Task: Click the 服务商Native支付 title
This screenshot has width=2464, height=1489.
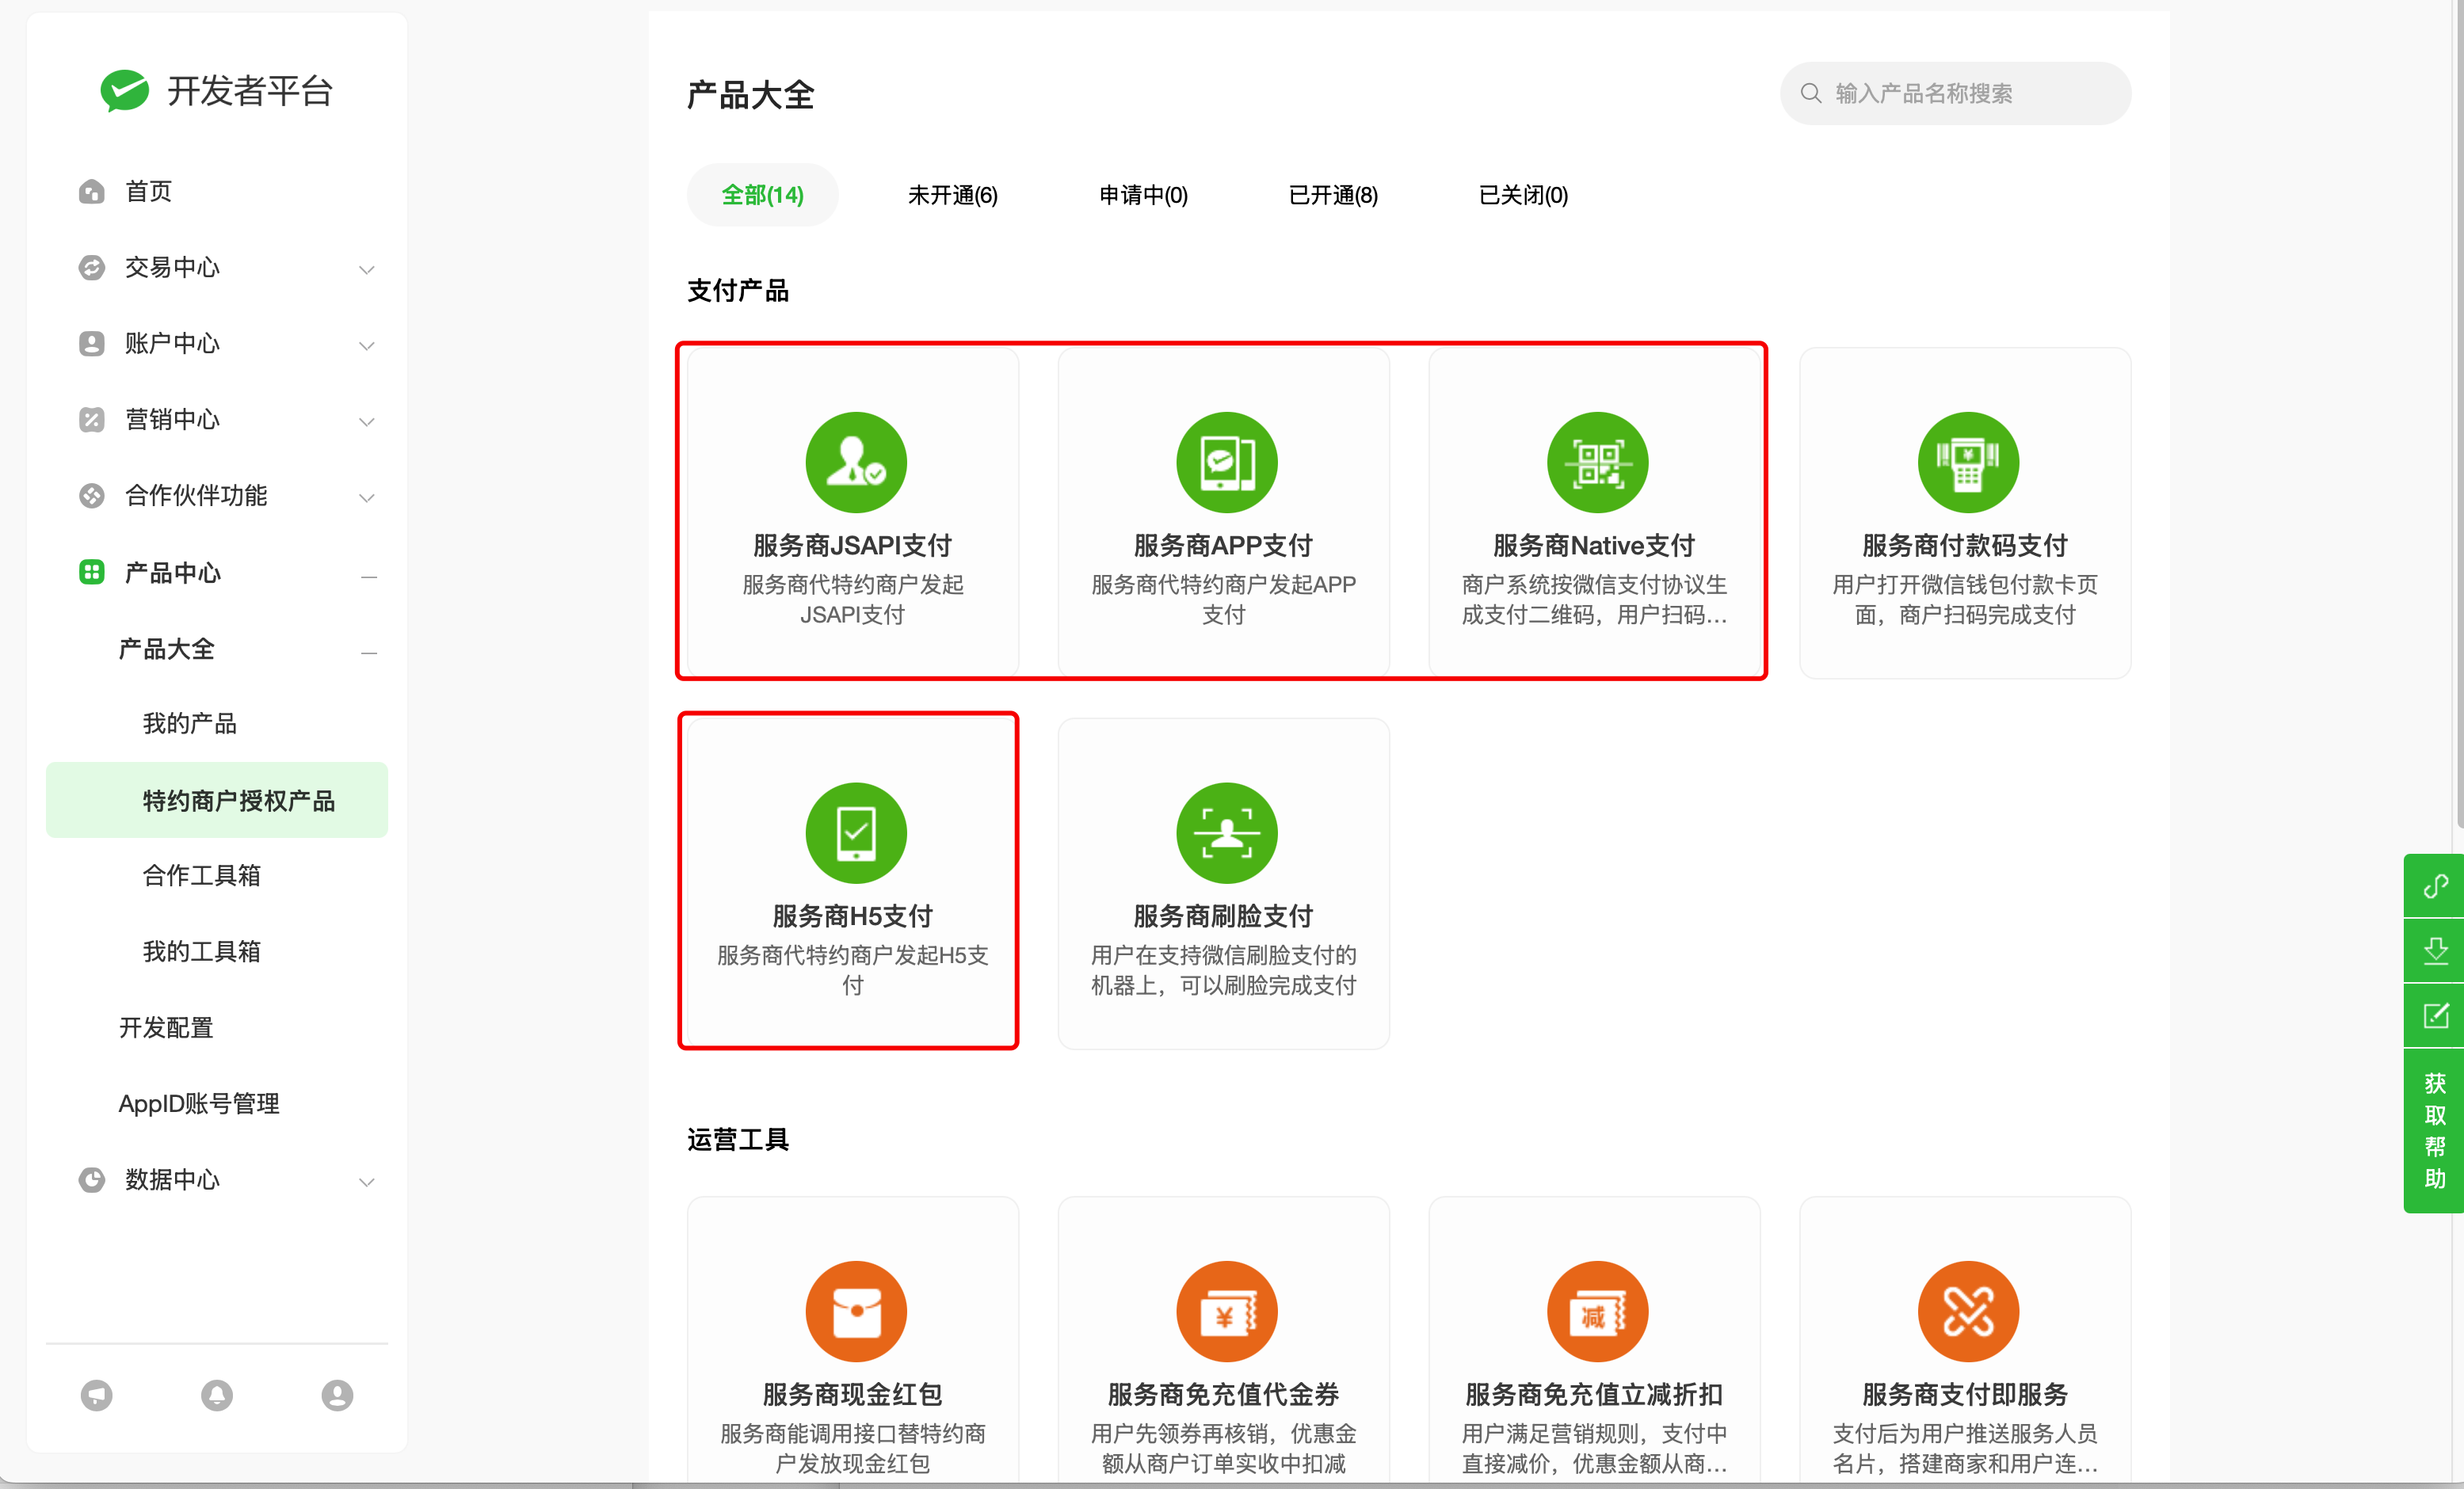Action: coord(1594,545)
